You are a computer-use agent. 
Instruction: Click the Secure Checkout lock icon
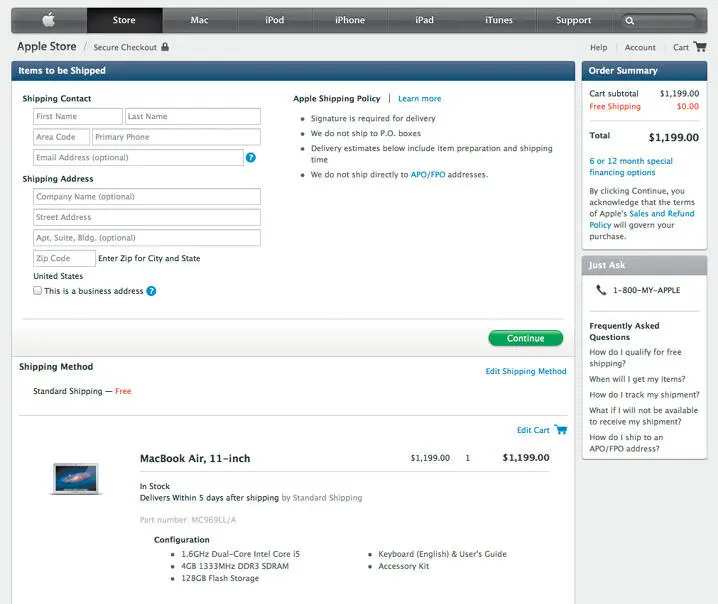click(x=165, y=47)
